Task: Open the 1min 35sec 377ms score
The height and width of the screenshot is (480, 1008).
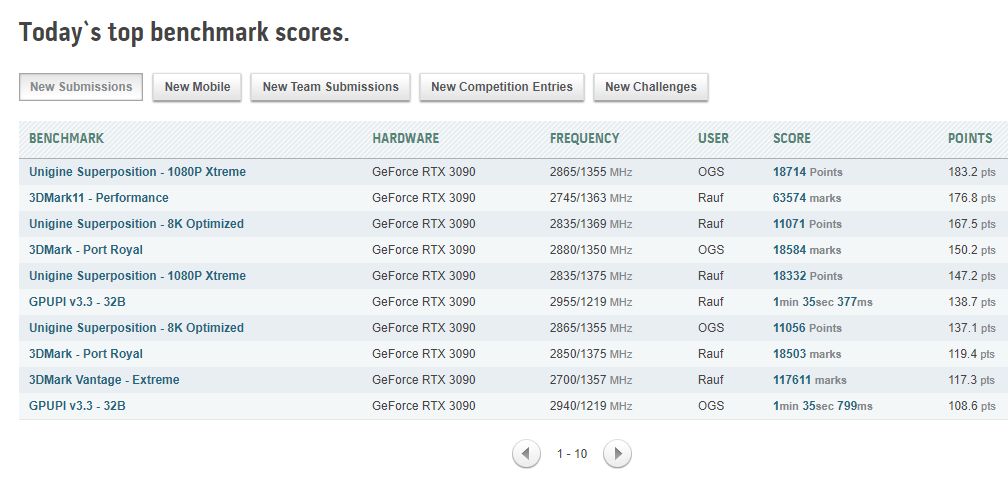Action: [x=823, y=302]
